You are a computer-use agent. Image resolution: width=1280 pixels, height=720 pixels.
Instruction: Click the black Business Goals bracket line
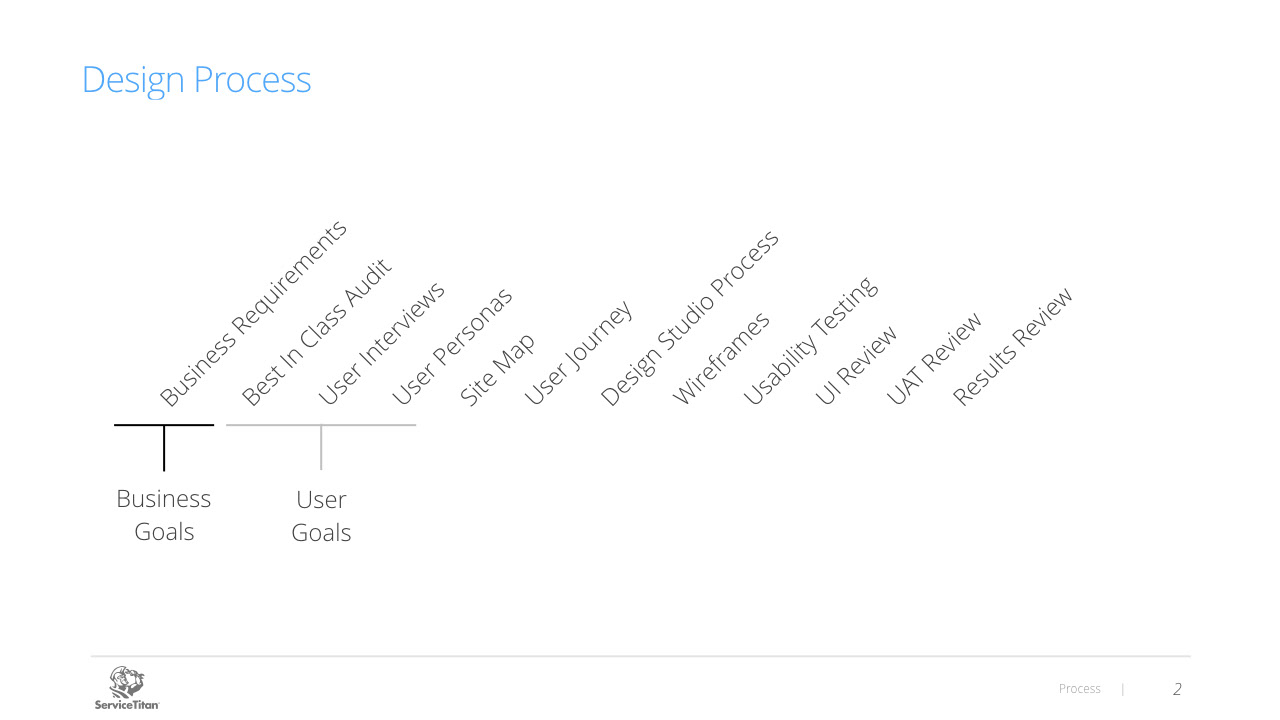click(x=164, y=447)
